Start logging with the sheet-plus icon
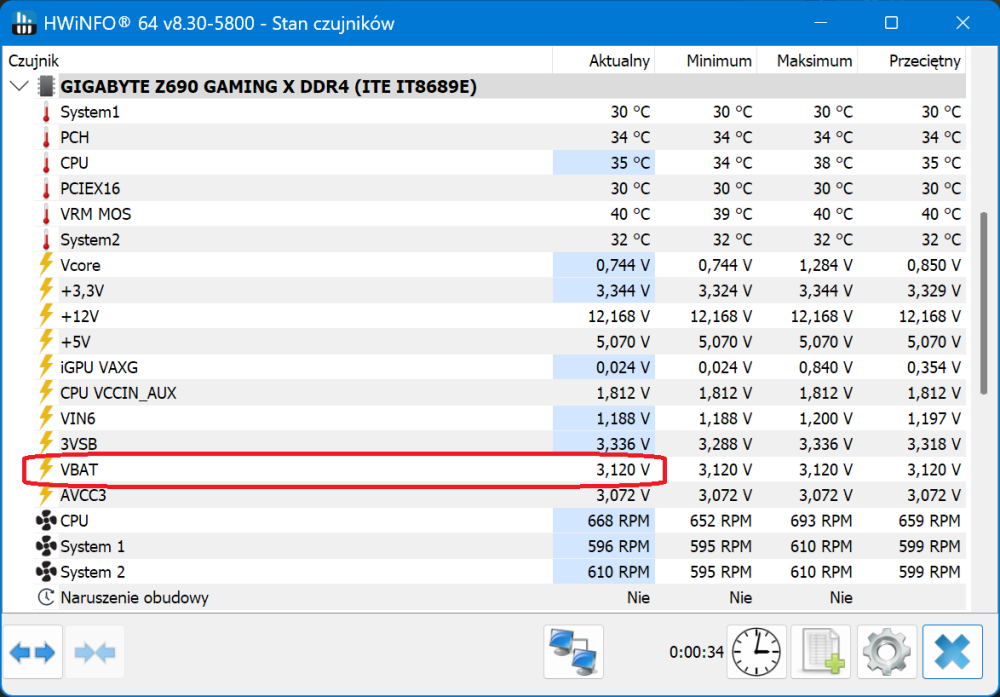This screenshot has height=697, width=1000. tap(822, 652)
